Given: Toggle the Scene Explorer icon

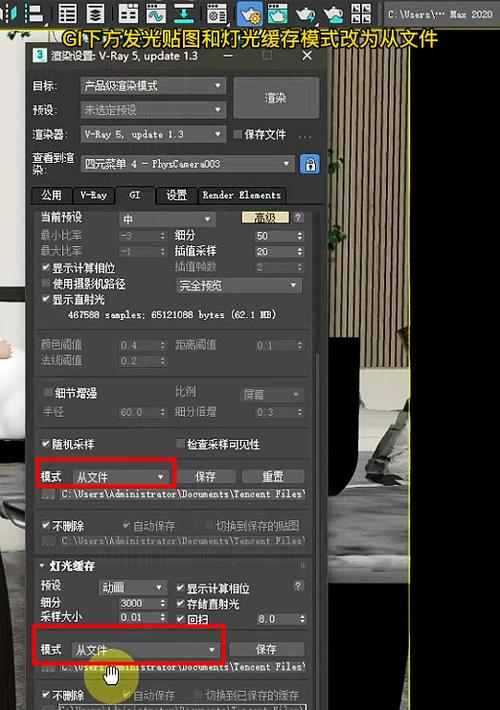Looking at the screenshot, I should 67,14.
